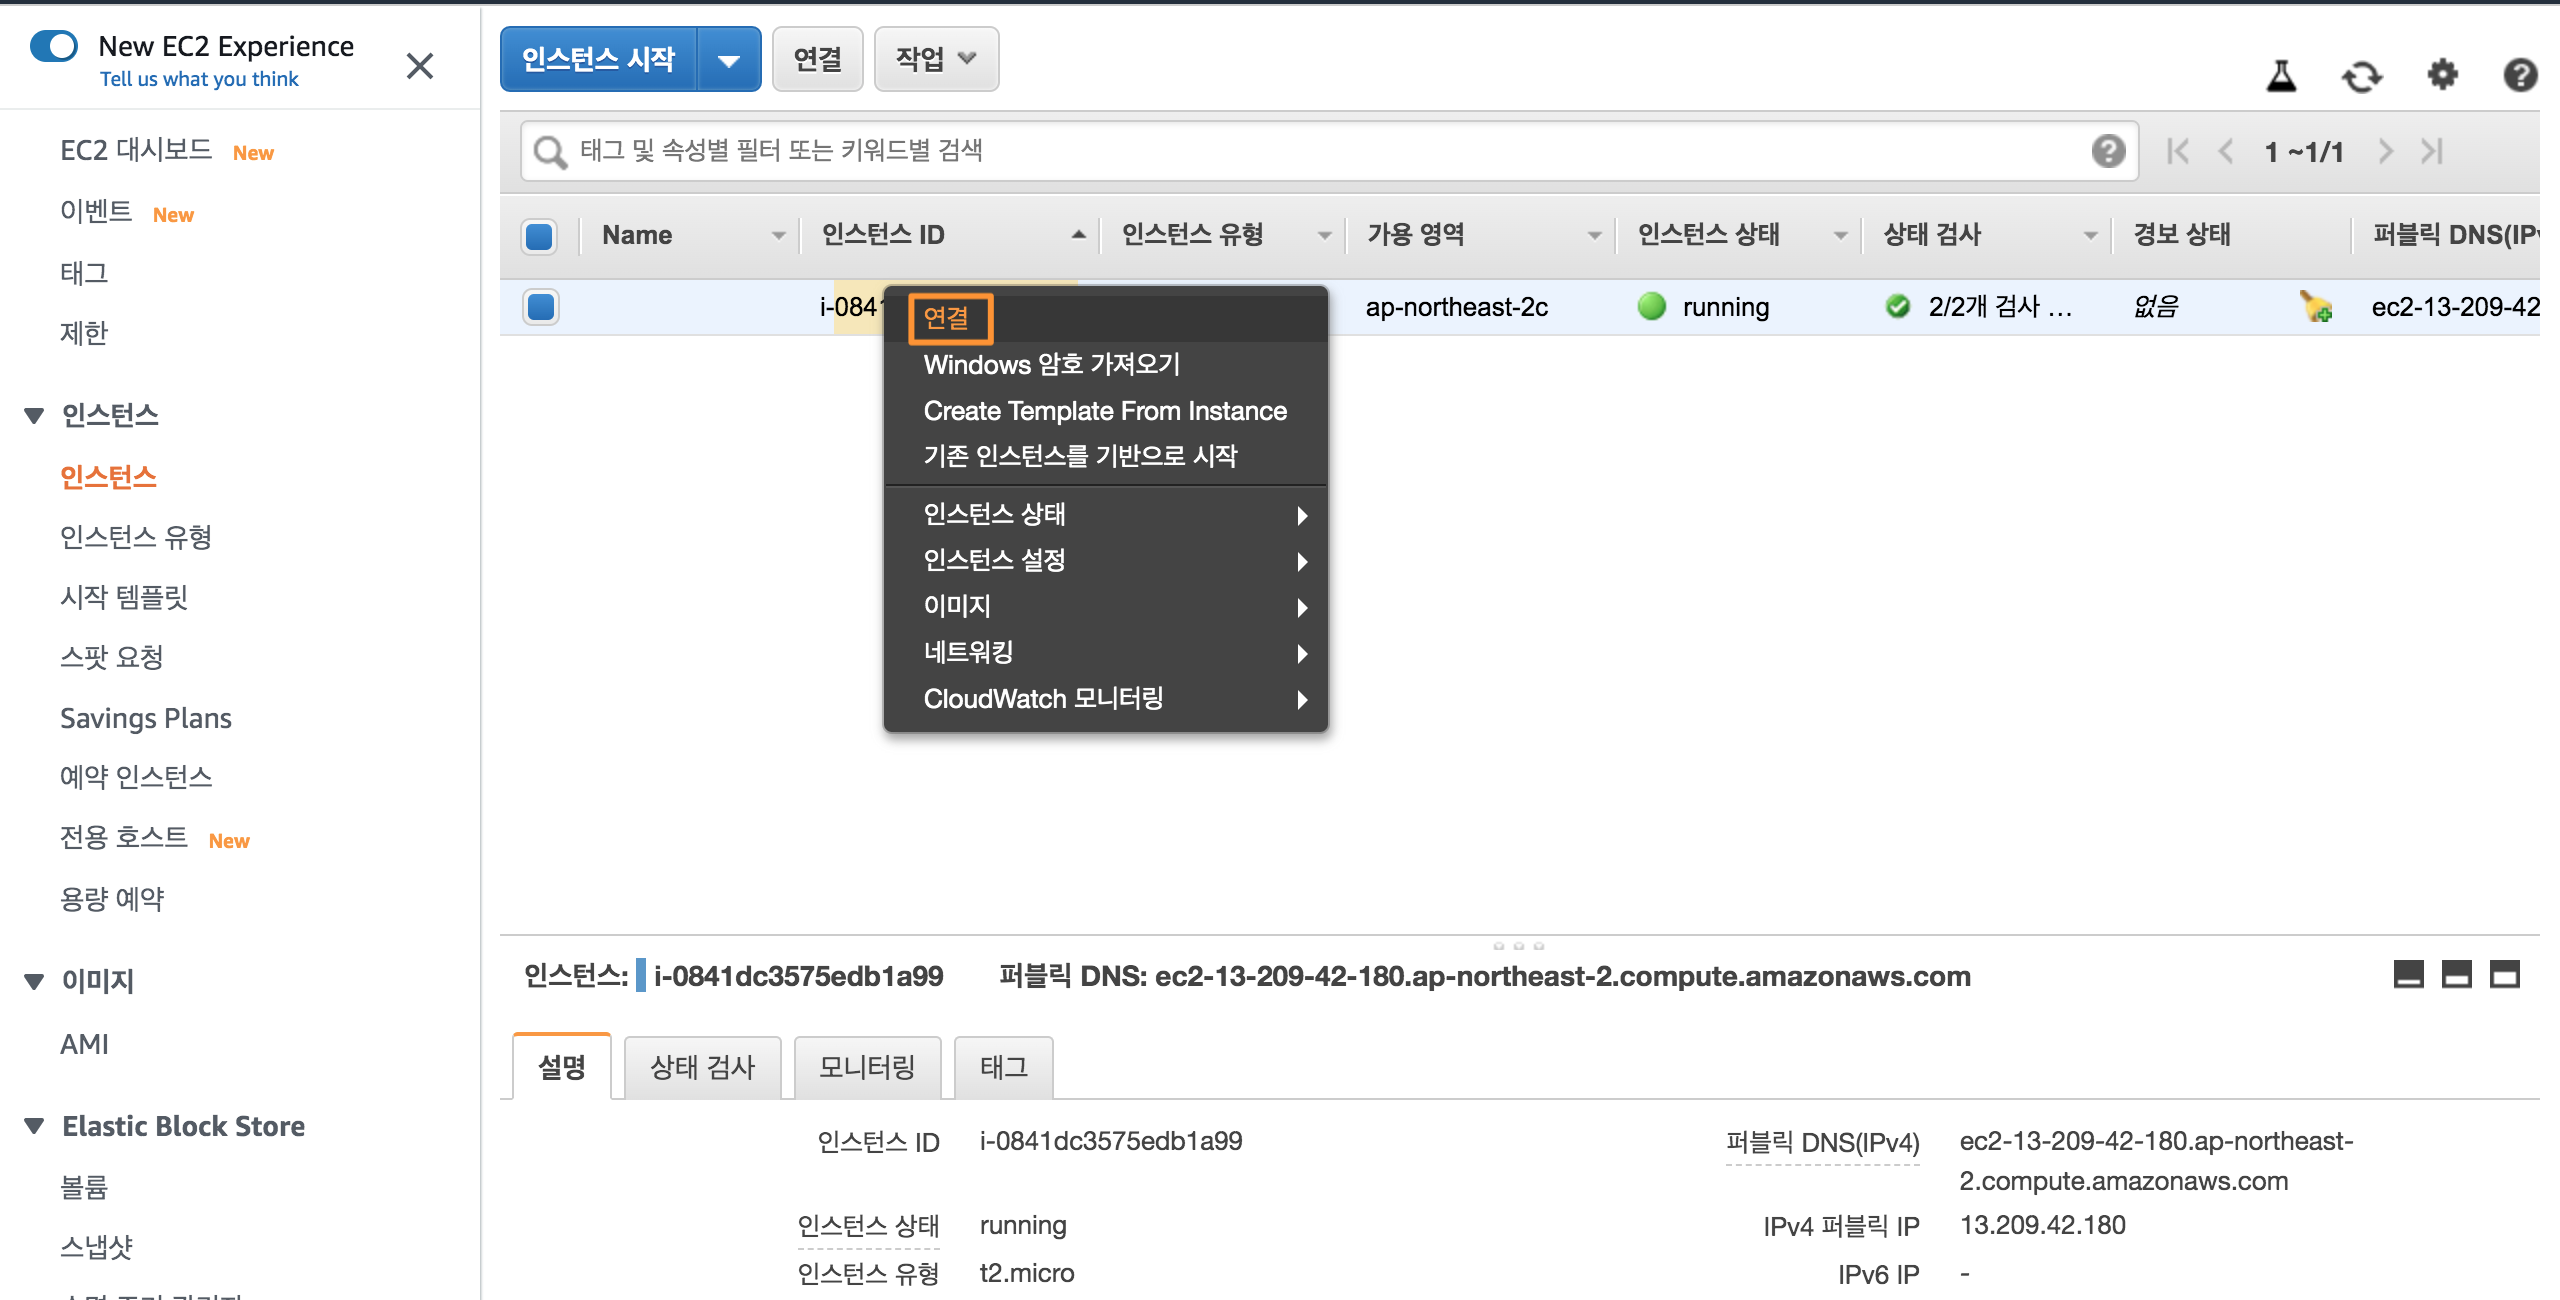Select Create Template From Instance
Screen dimensions: 2560x1300
(x=1106, y=411)
